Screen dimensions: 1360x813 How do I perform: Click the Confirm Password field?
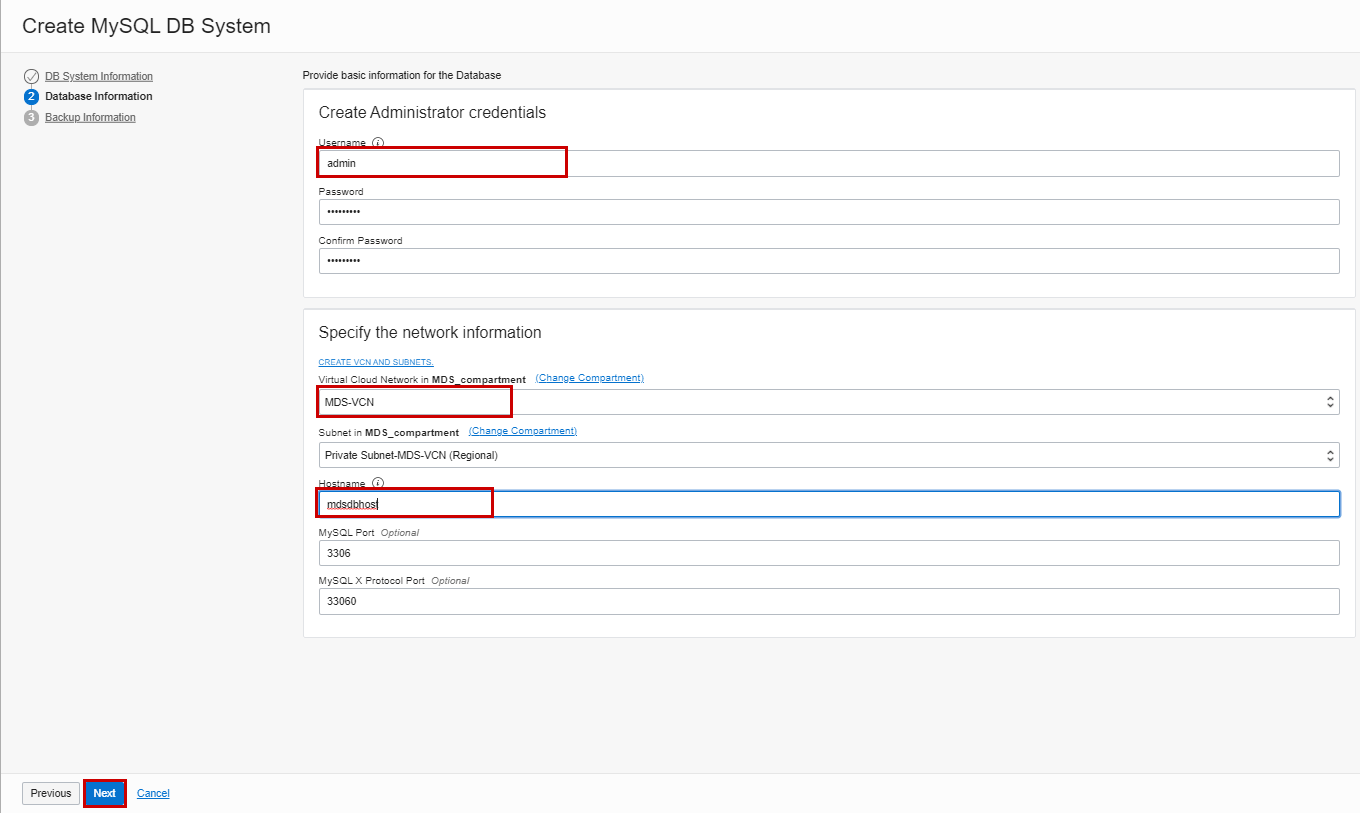700,260
